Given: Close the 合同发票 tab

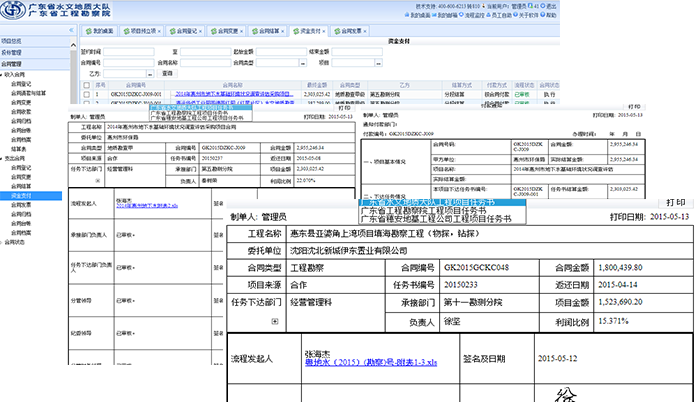Looking at the screenshot, I should [x=365, y=31].
